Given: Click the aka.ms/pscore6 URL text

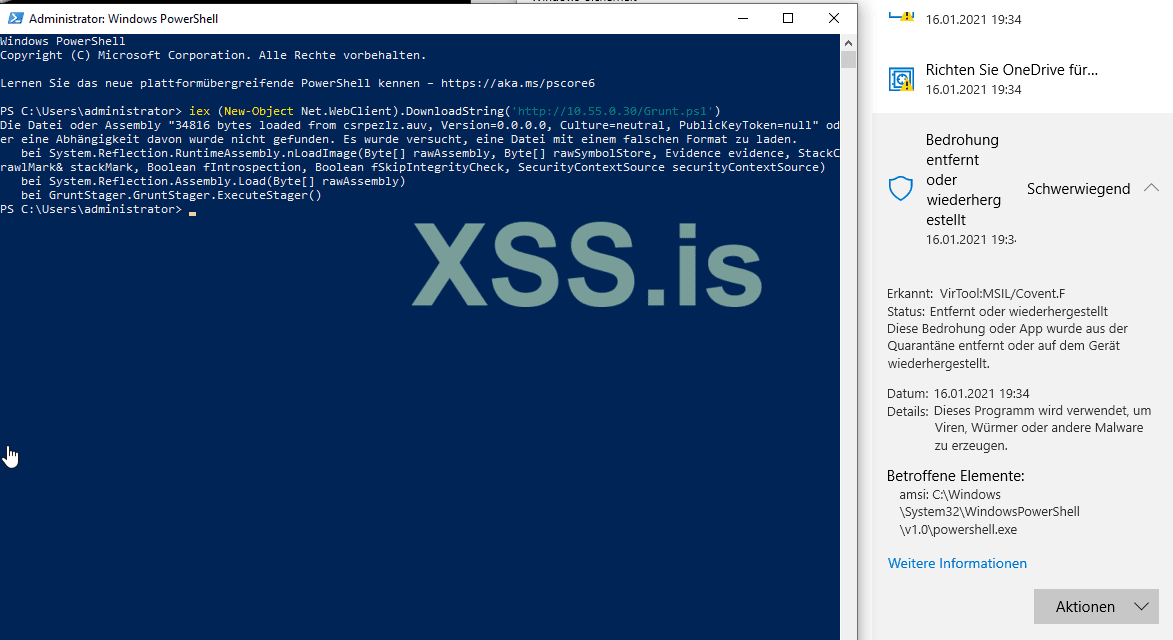Looking at the screenshot, I should pyautogui.click(x=518, y=83).
